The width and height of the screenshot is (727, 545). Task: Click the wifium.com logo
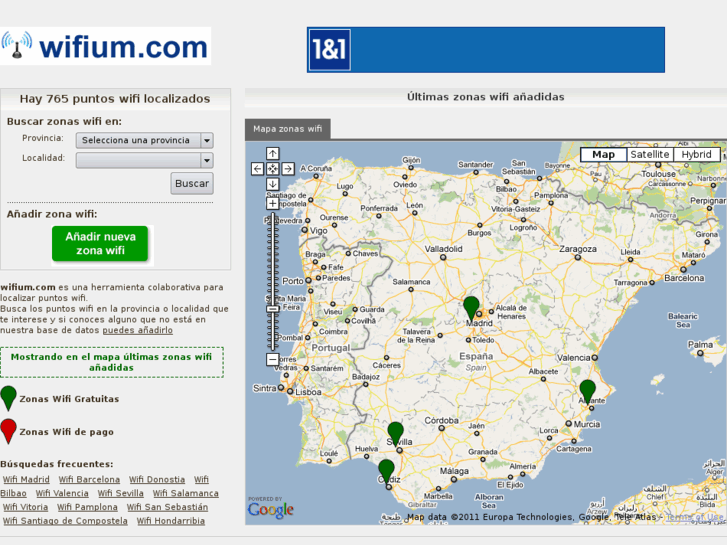(x=105, y=46)
